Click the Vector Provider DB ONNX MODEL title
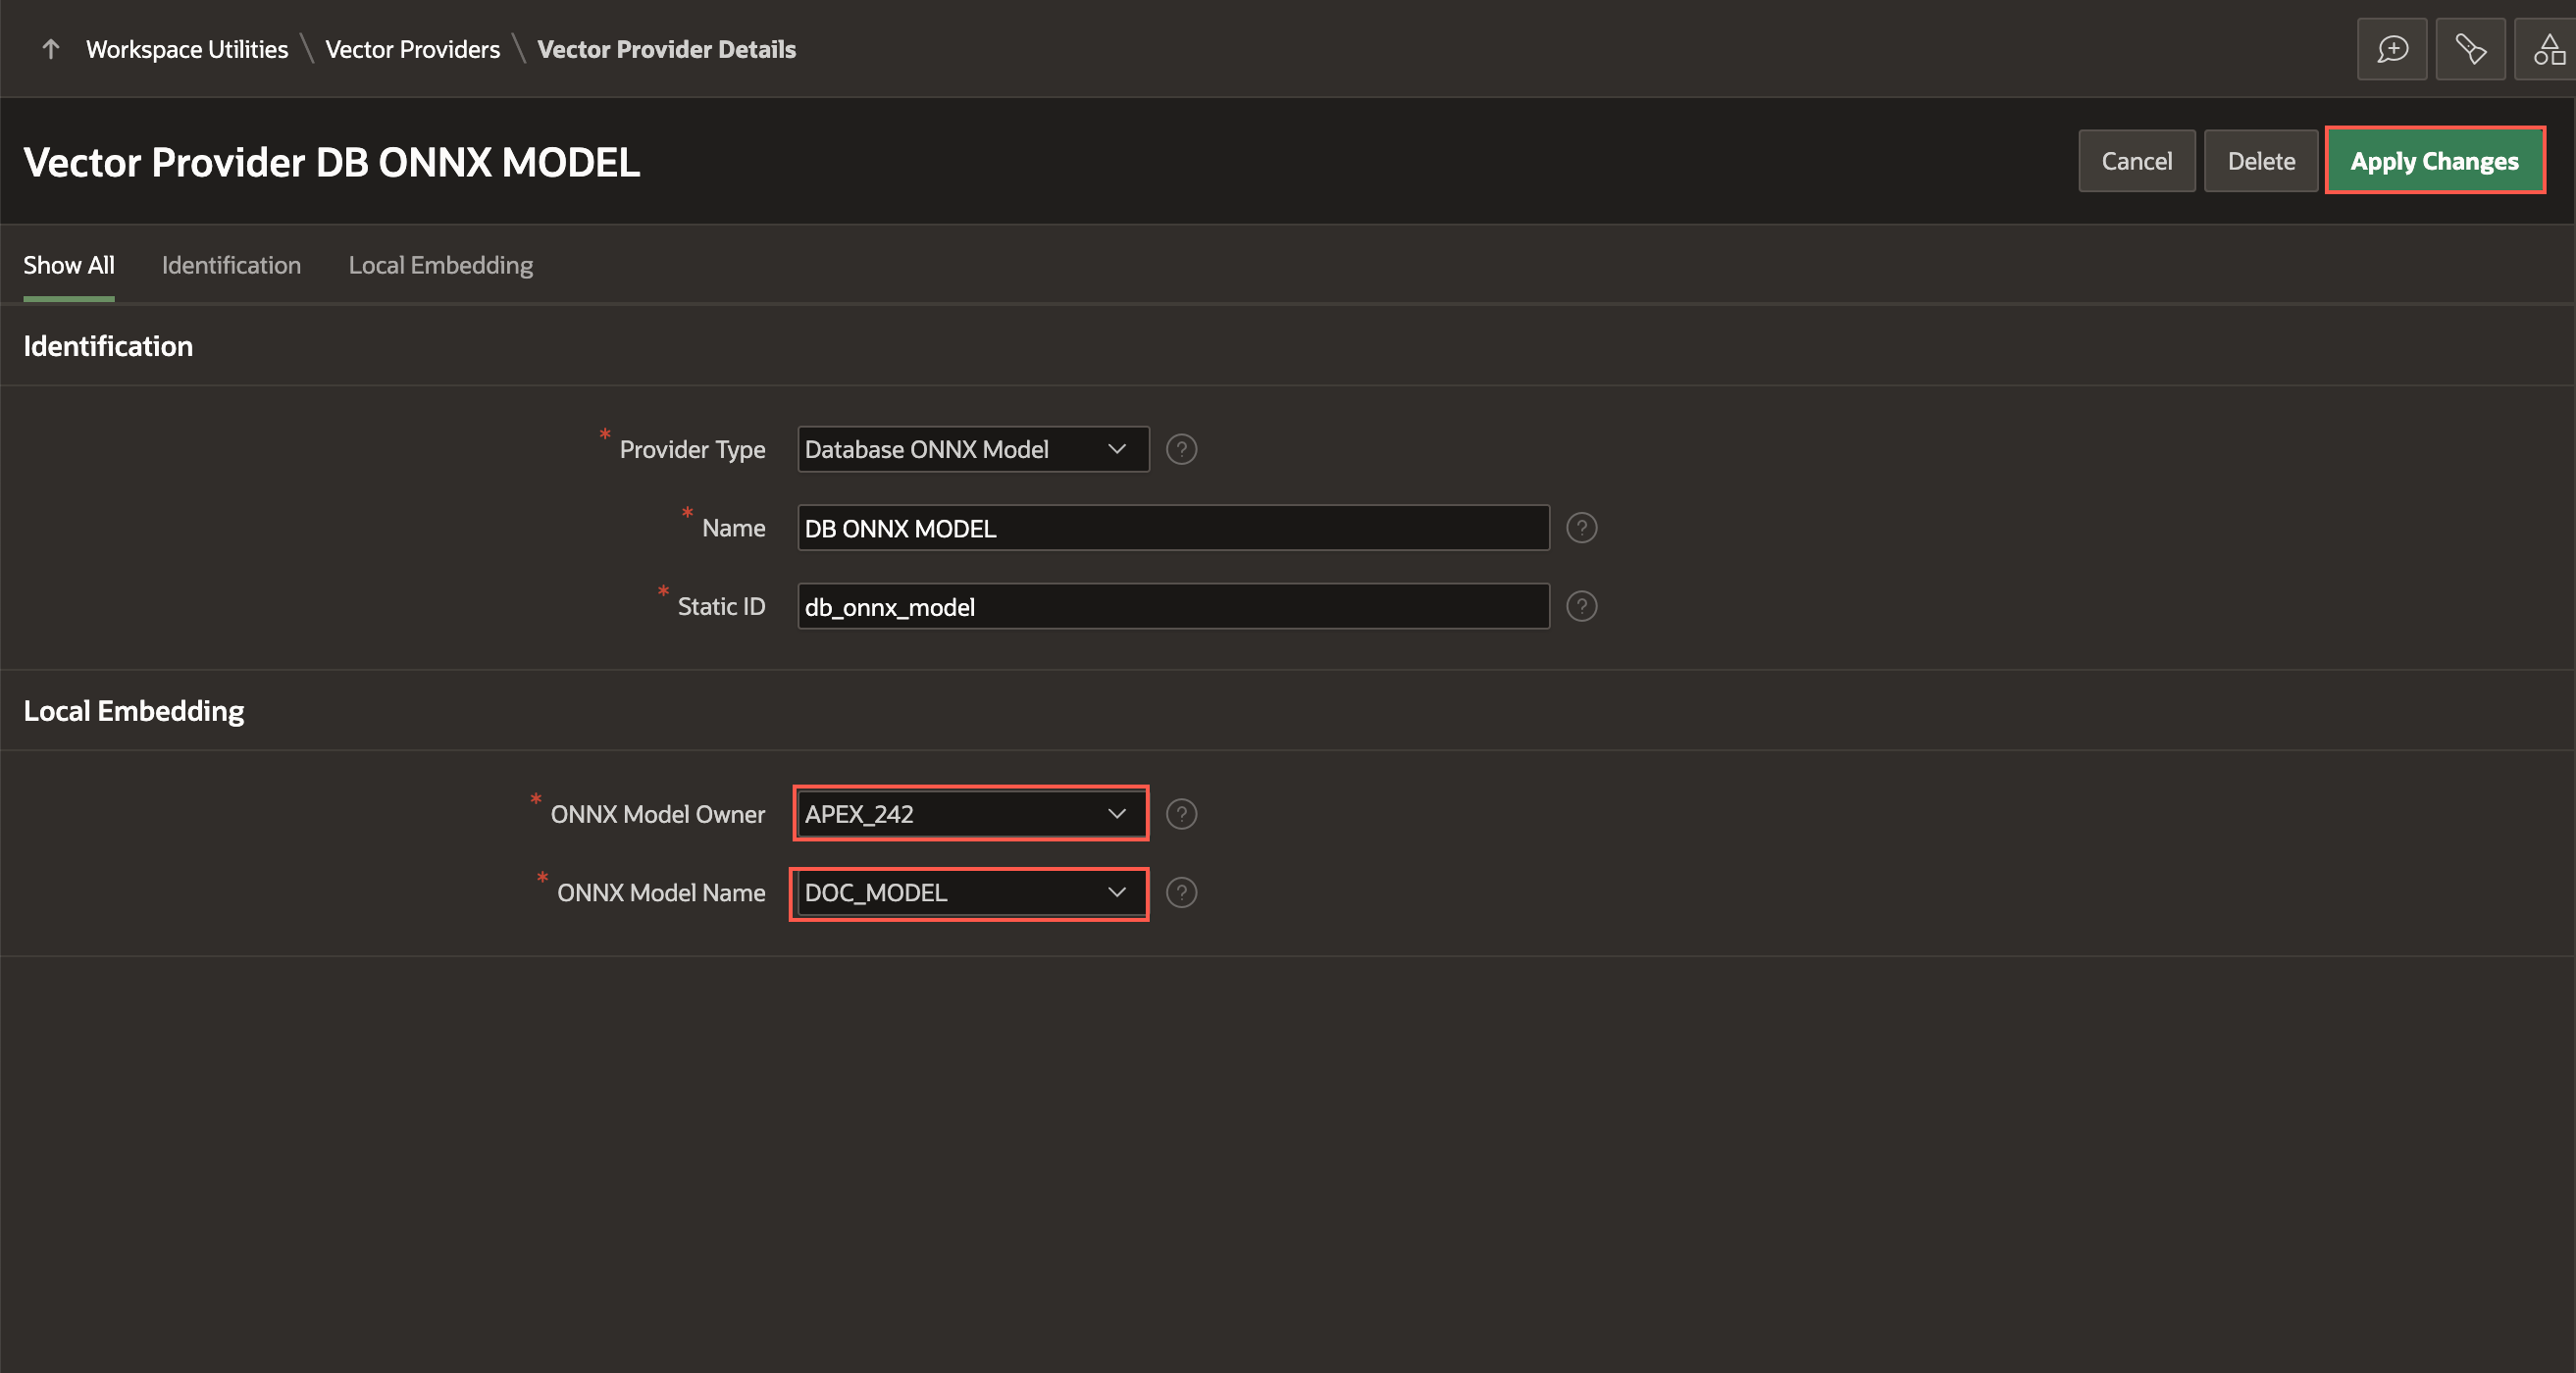2576x1373 pixels. tap(331, 162)
